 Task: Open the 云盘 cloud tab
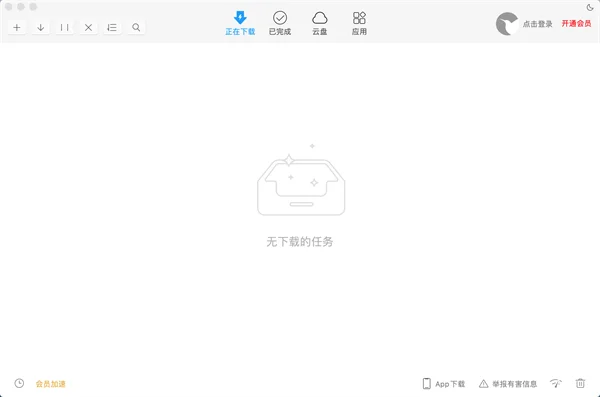(x=320, y=23)
